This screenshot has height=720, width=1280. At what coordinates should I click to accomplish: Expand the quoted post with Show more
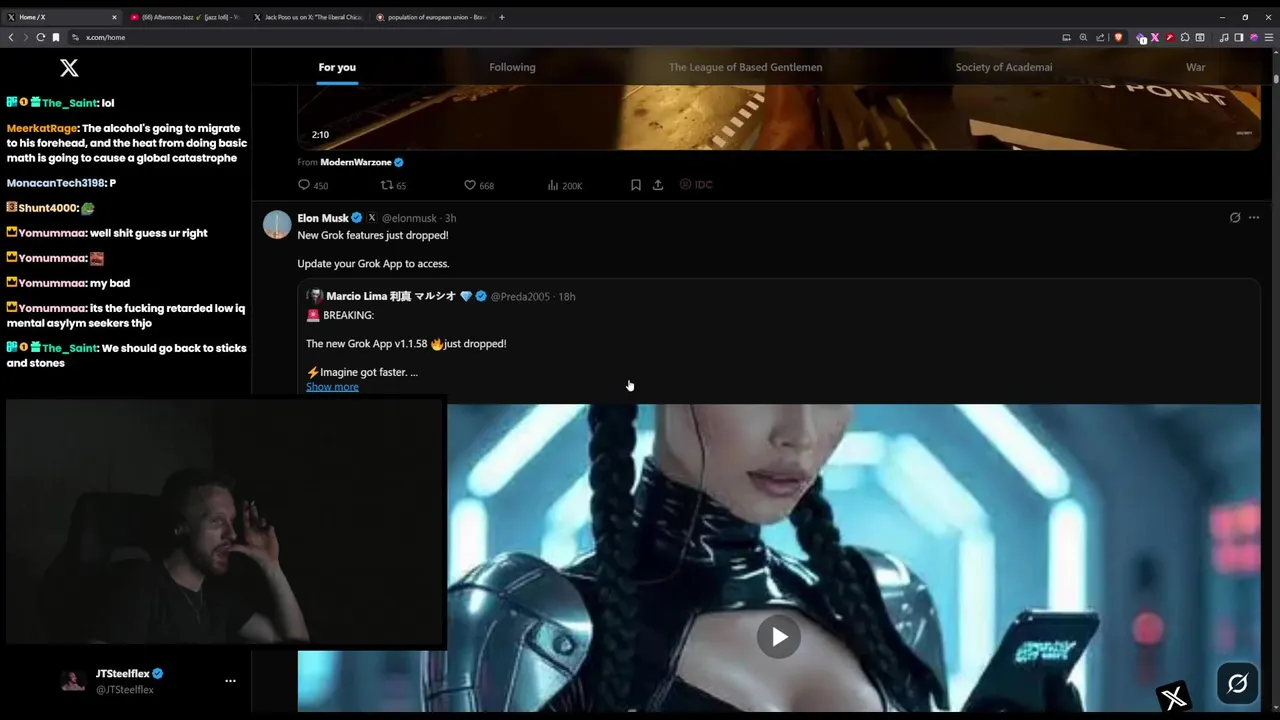[332, 387]
